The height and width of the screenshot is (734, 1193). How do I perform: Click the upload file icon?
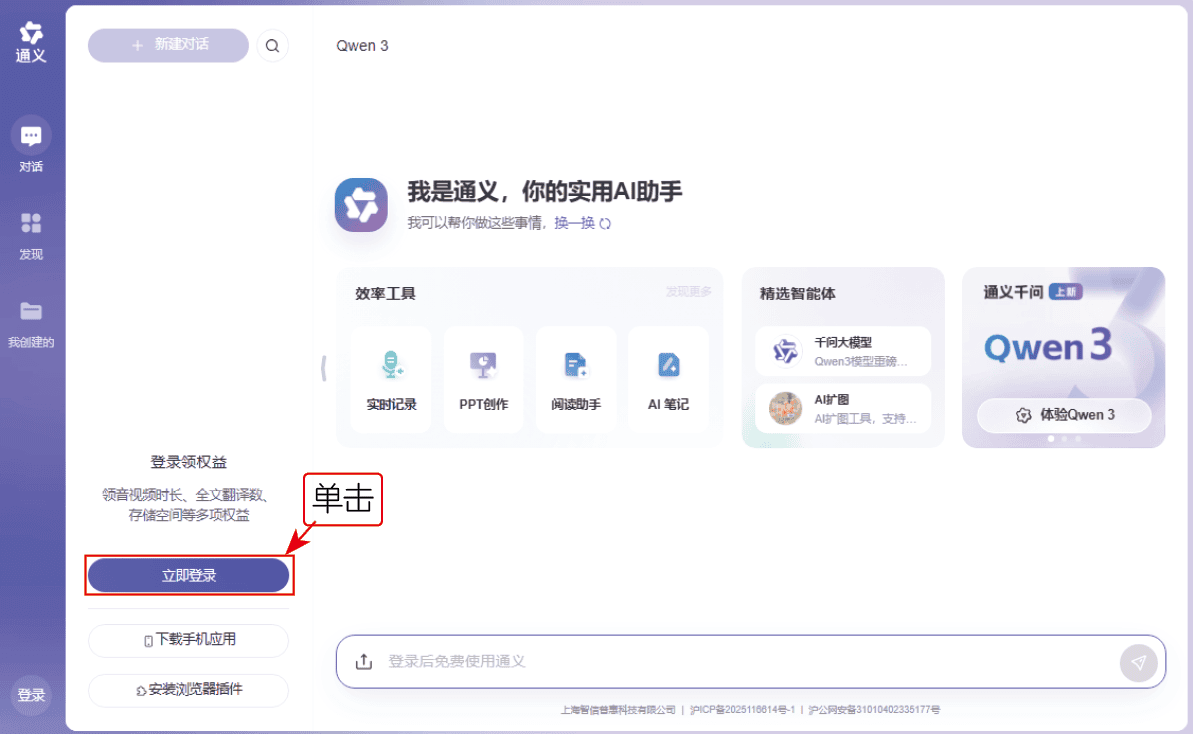point(364,662)
